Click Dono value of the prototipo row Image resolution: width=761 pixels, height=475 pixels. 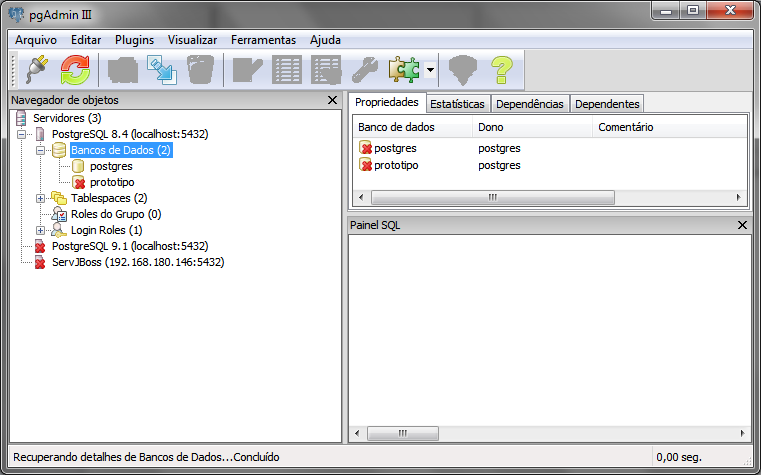499,165
